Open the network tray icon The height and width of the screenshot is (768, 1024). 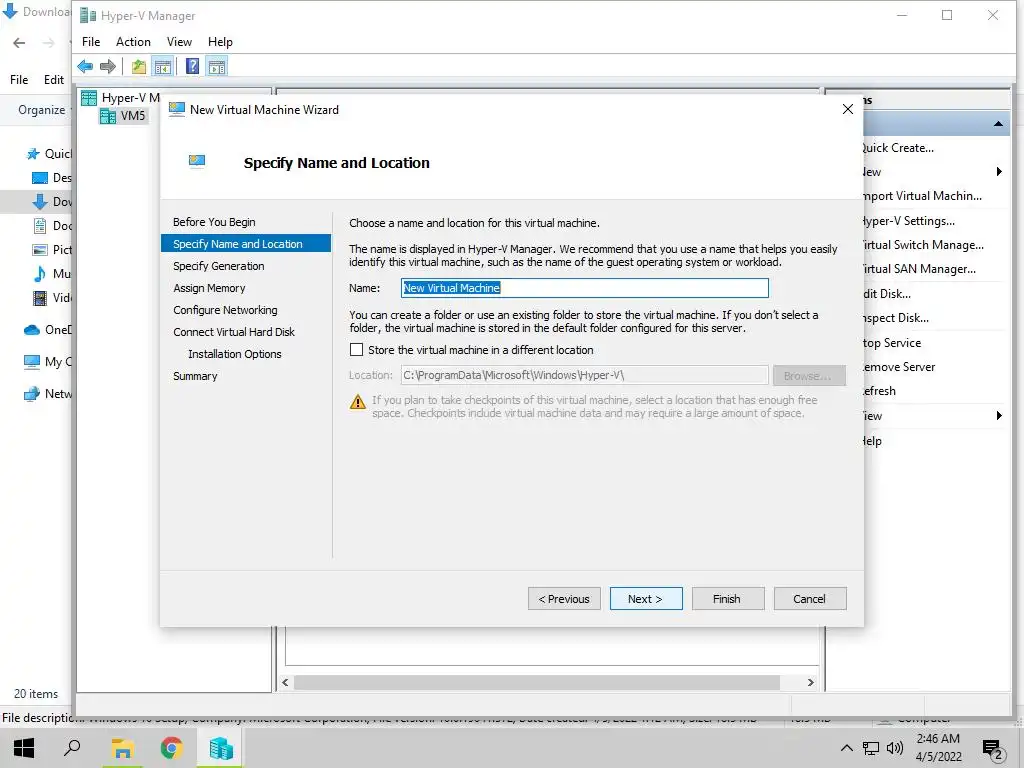point(871,748)
